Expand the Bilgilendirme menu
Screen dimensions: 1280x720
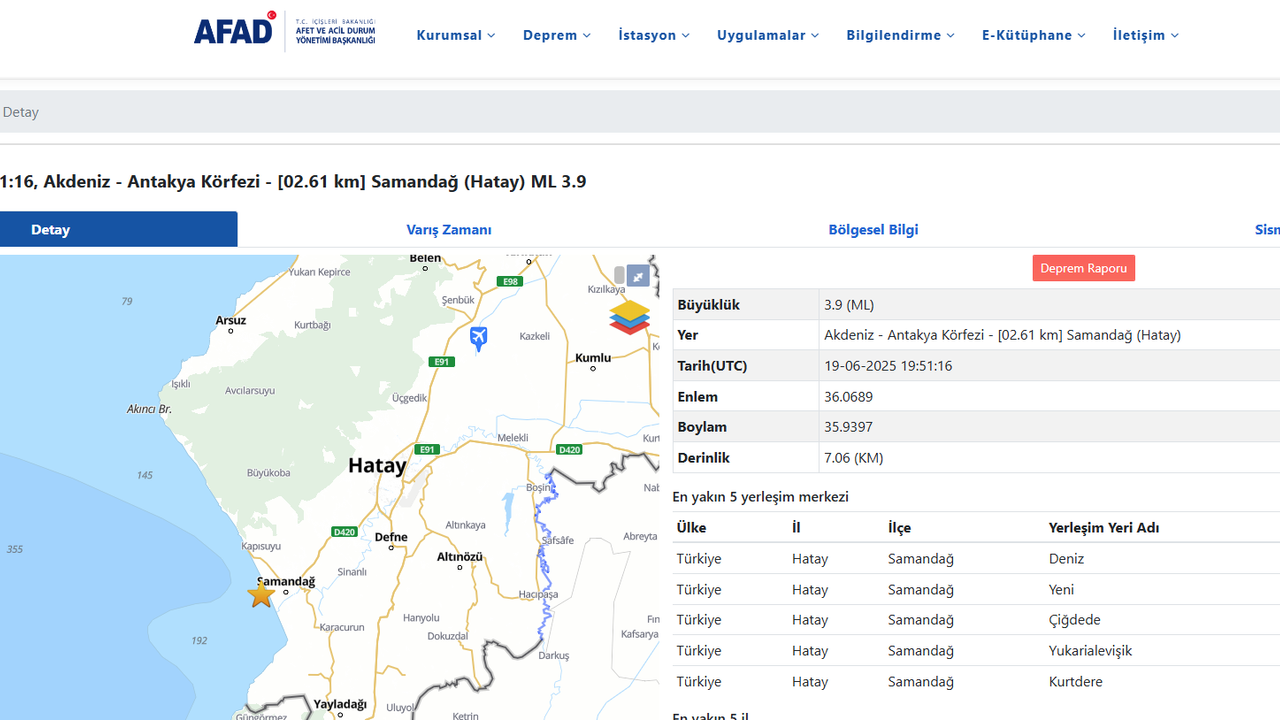(x=900, y=35)
